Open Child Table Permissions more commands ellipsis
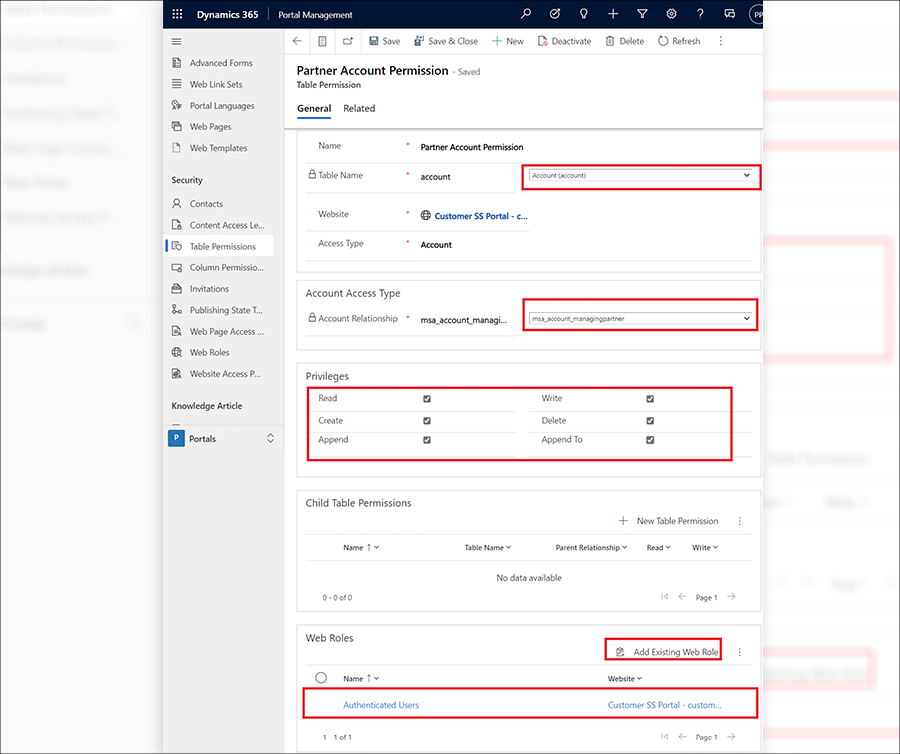 tap(740, 521)
